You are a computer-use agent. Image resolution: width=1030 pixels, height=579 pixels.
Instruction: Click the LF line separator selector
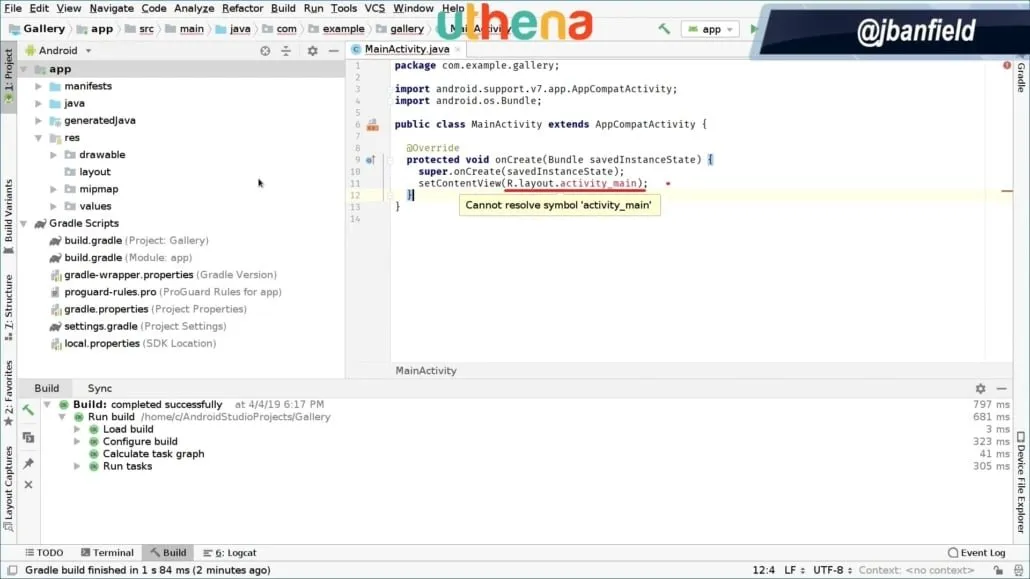point(794,570)
